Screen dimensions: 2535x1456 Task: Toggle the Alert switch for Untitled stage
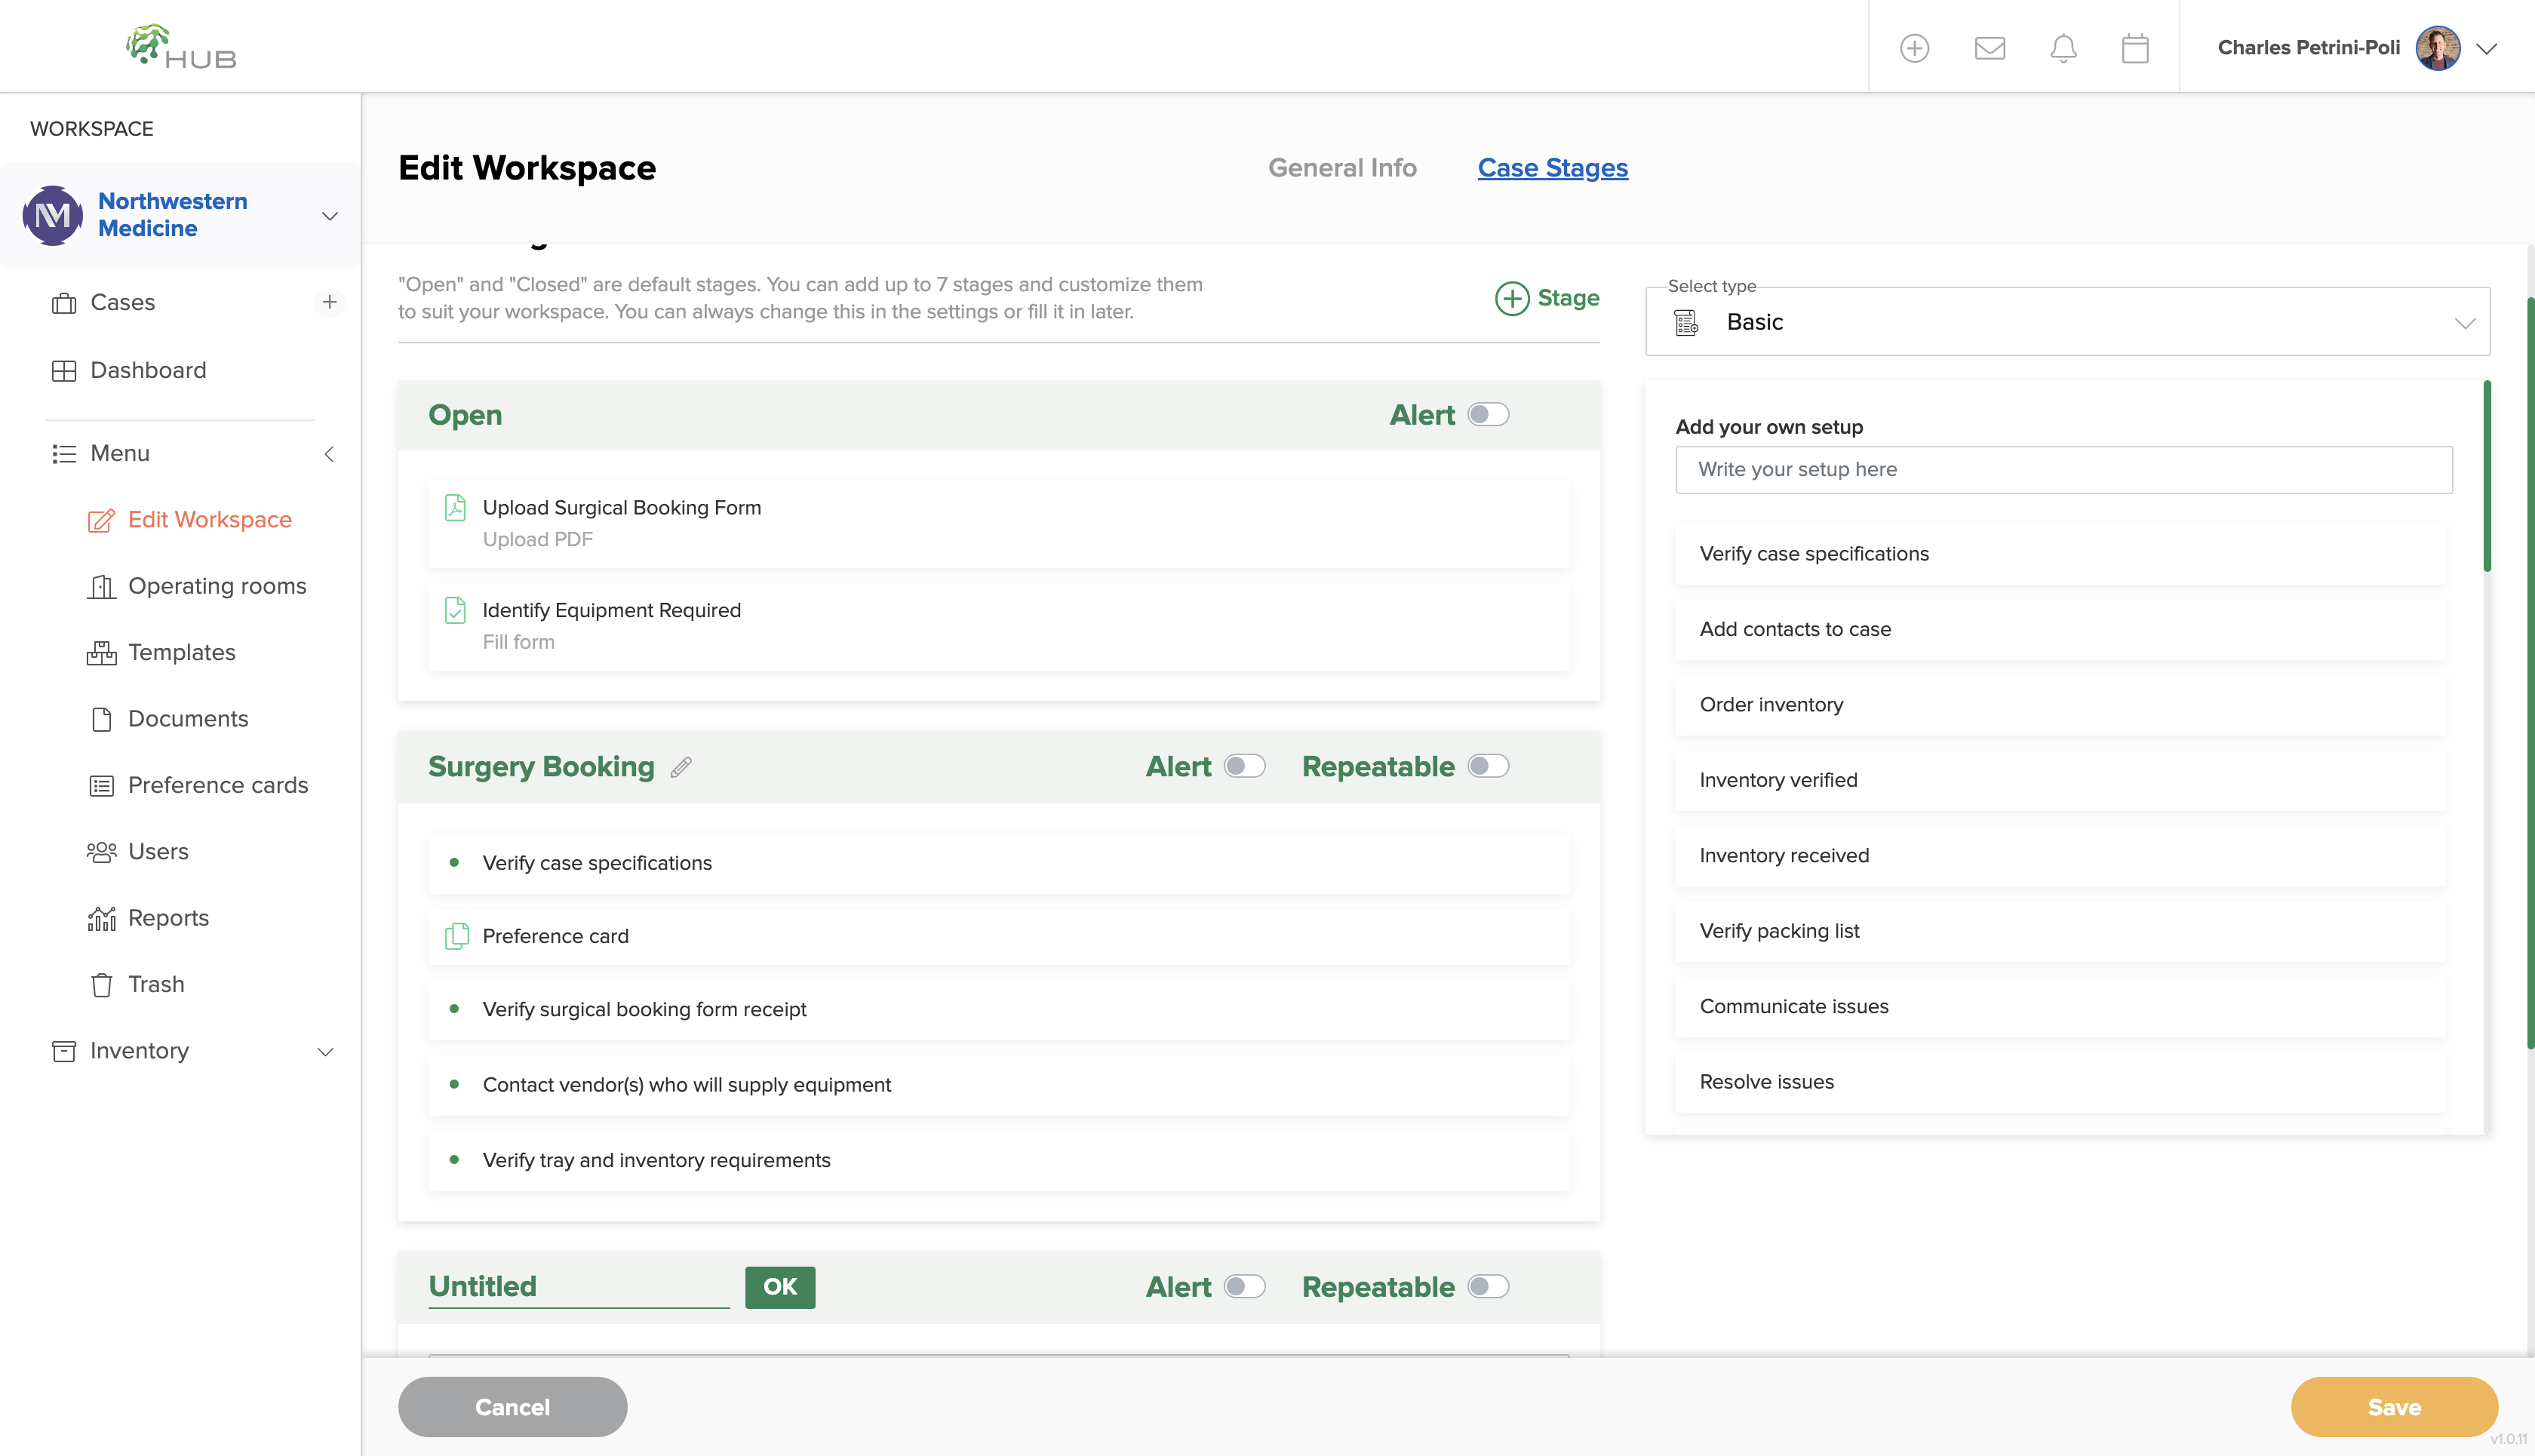click(x=1245, y=1286)
